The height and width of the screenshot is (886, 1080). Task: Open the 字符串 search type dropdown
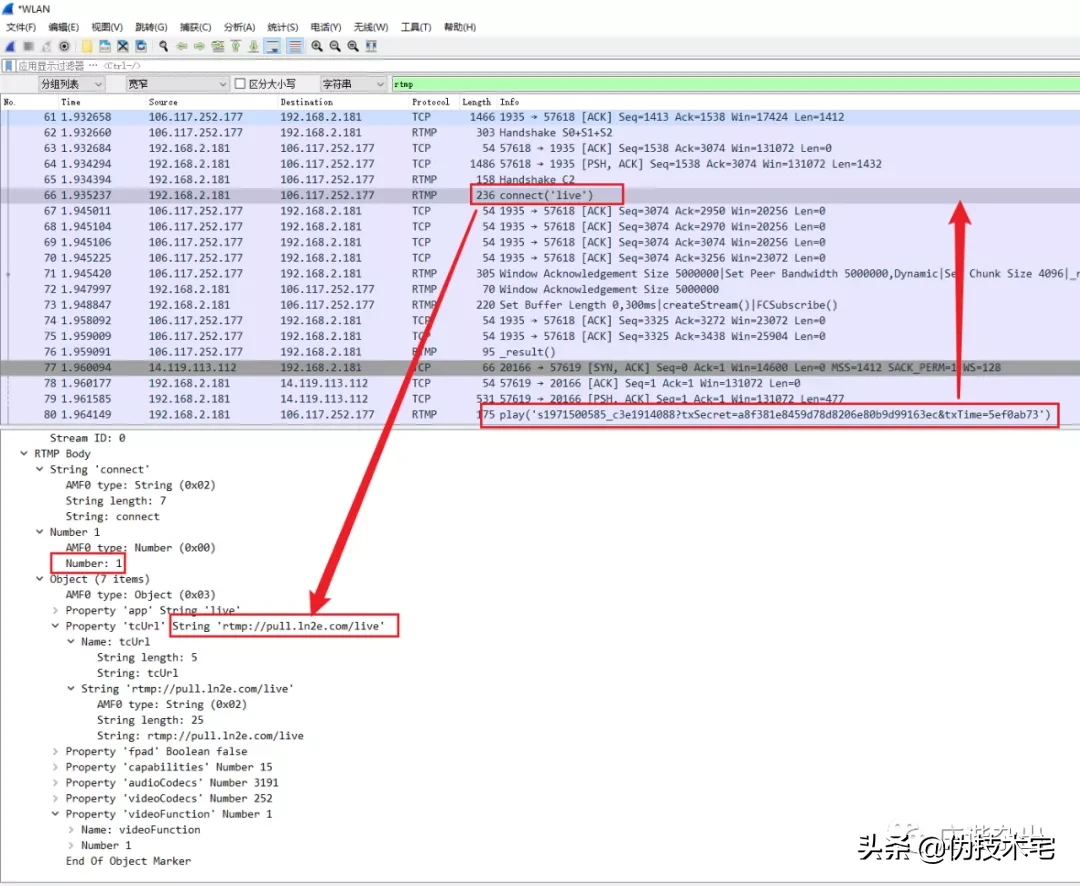(352, 83)
